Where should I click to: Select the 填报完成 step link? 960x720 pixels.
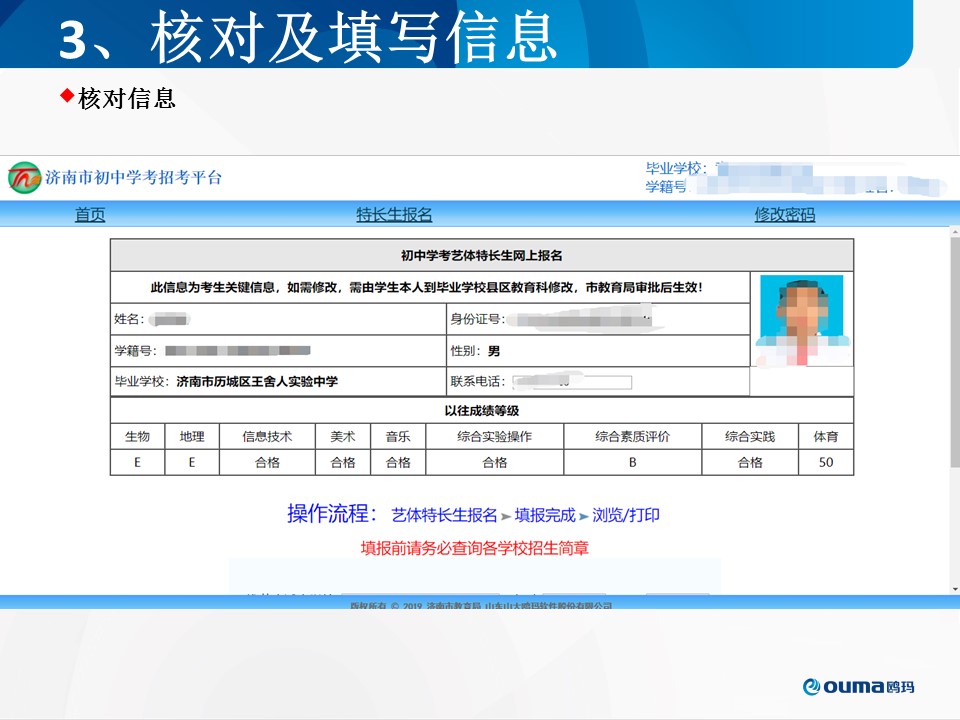tap(545, 516)
